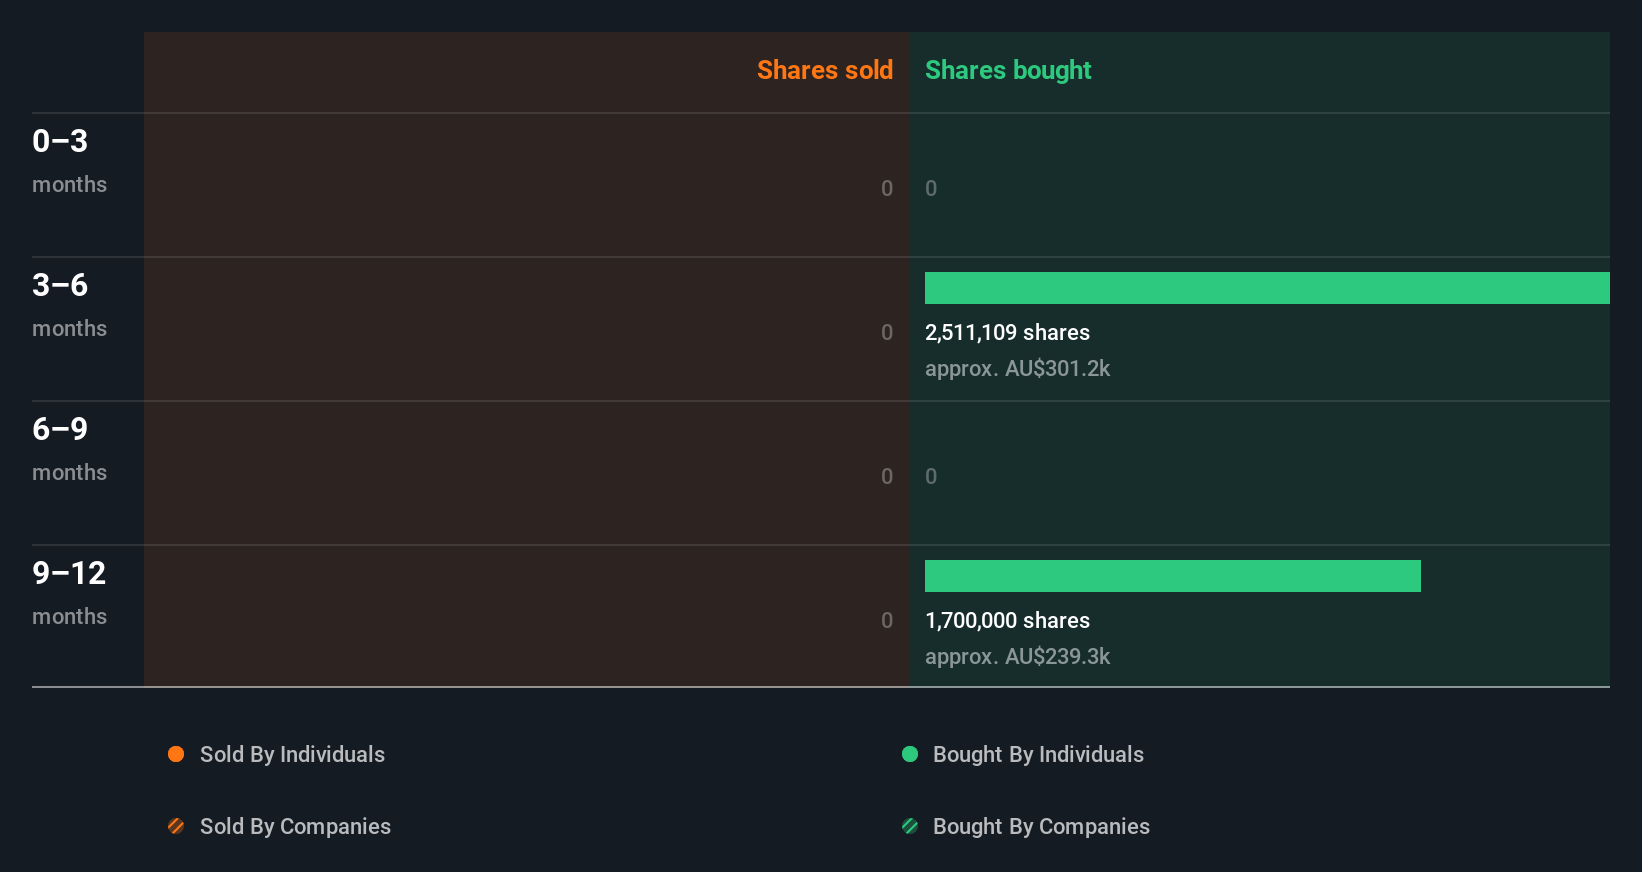Click the 6–9 months shares sold zero
Image resolution: width=1642 pixels, height=872 pixels.
(x=887, y=476)
